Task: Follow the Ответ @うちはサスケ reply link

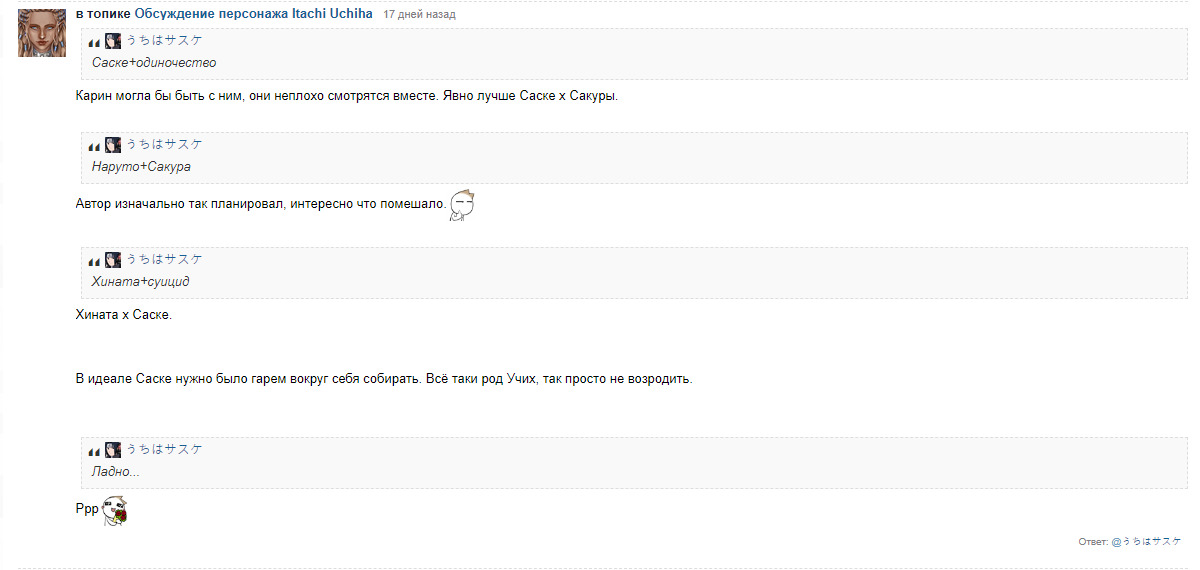Action: pyautogui.click(x=1146, y=541)
